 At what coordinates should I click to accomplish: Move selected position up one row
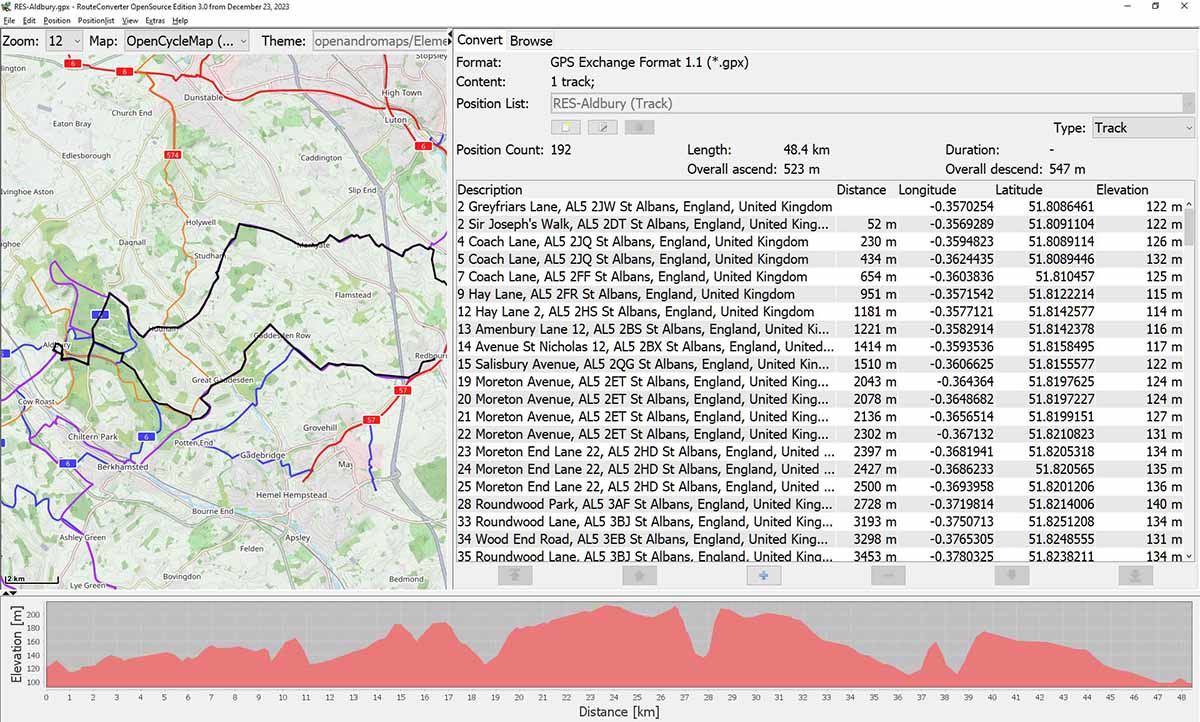[639, 575]
